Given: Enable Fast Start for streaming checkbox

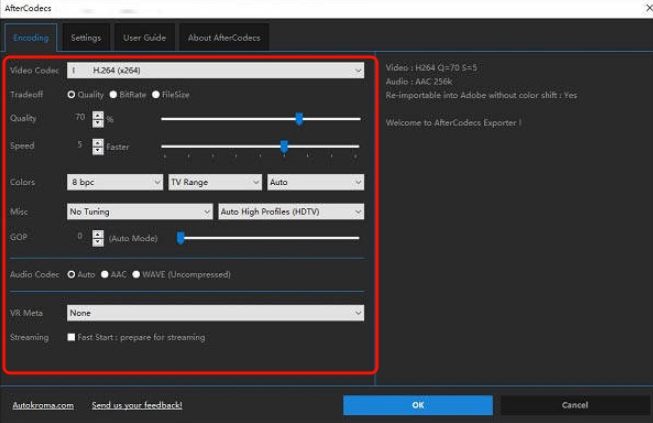Looking at the screenshot, I should point(72,337).
